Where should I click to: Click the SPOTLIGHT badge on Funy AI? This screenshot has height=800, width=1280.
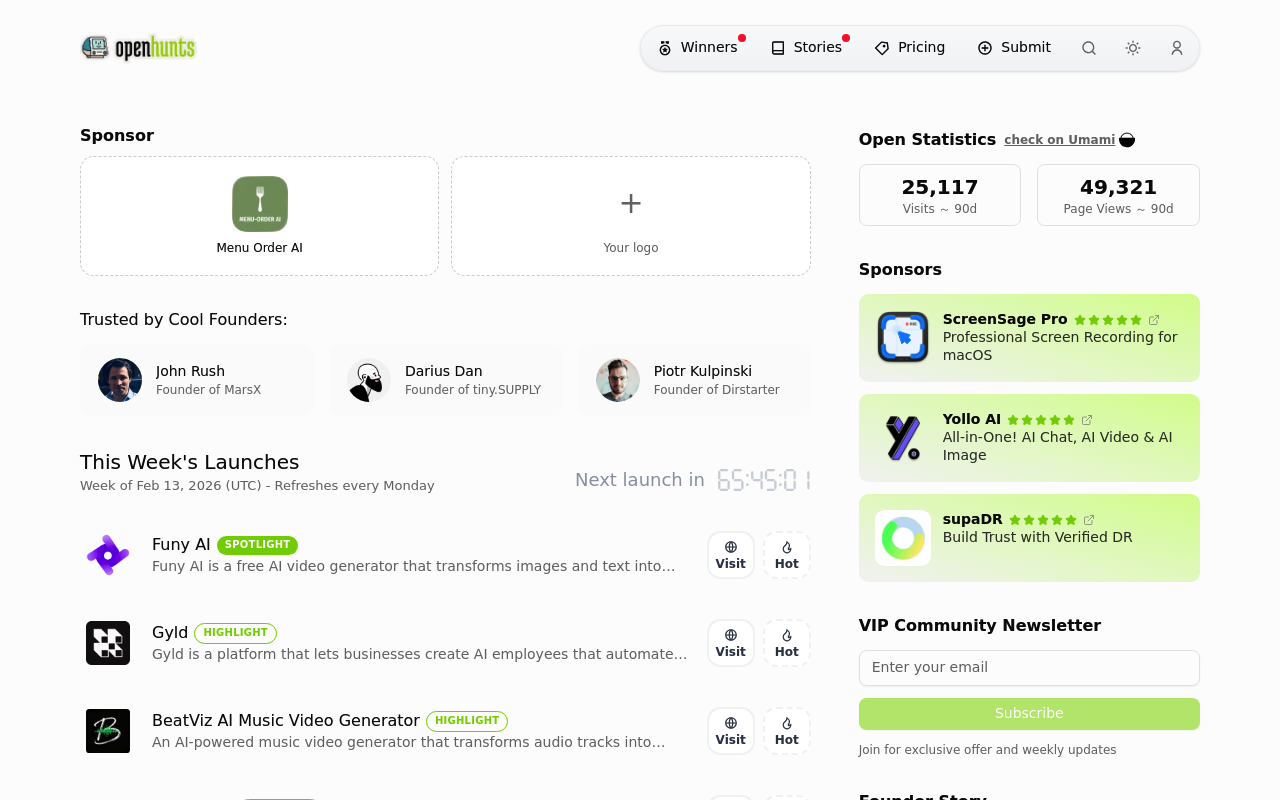257,545
